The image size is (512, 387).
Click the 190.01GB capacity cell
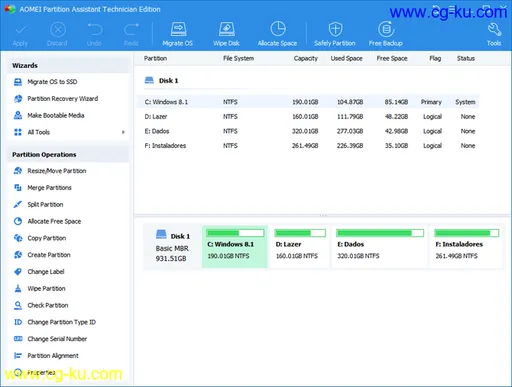coord(305,102)
